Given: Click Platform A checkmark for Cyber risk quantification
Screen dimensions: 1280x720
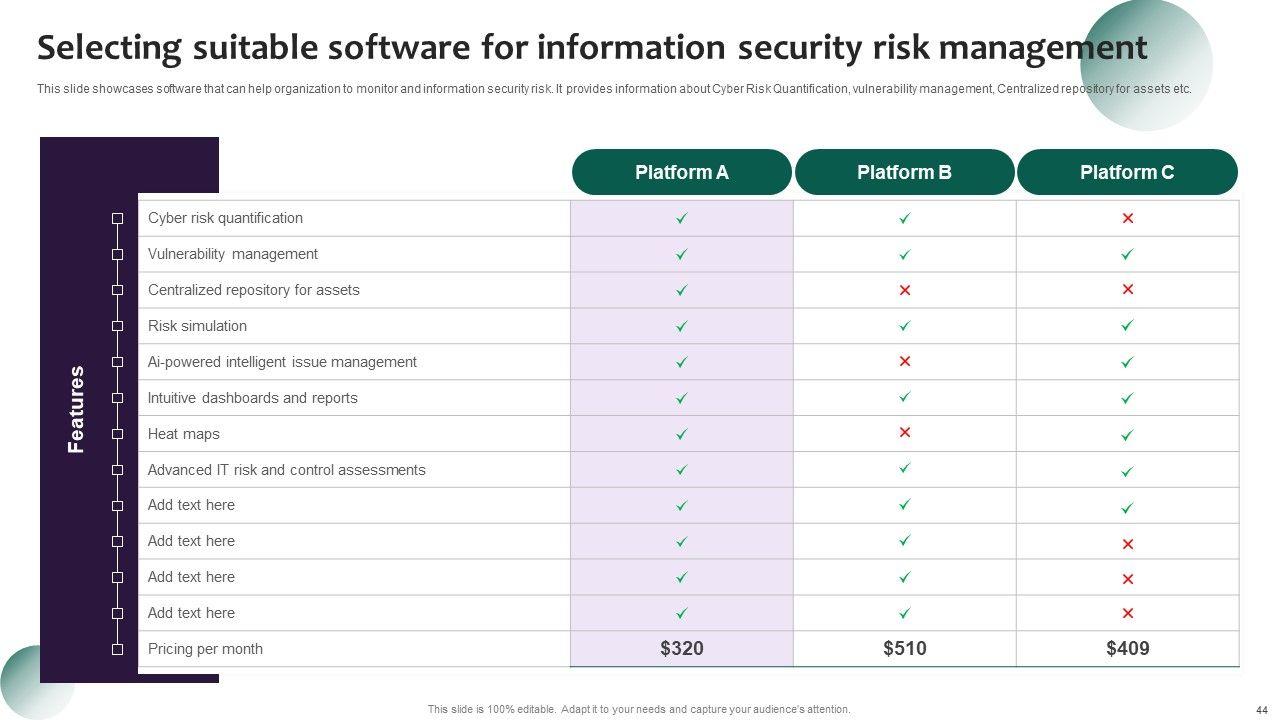Looking at the screenshot, I should (x=681, y=218).
